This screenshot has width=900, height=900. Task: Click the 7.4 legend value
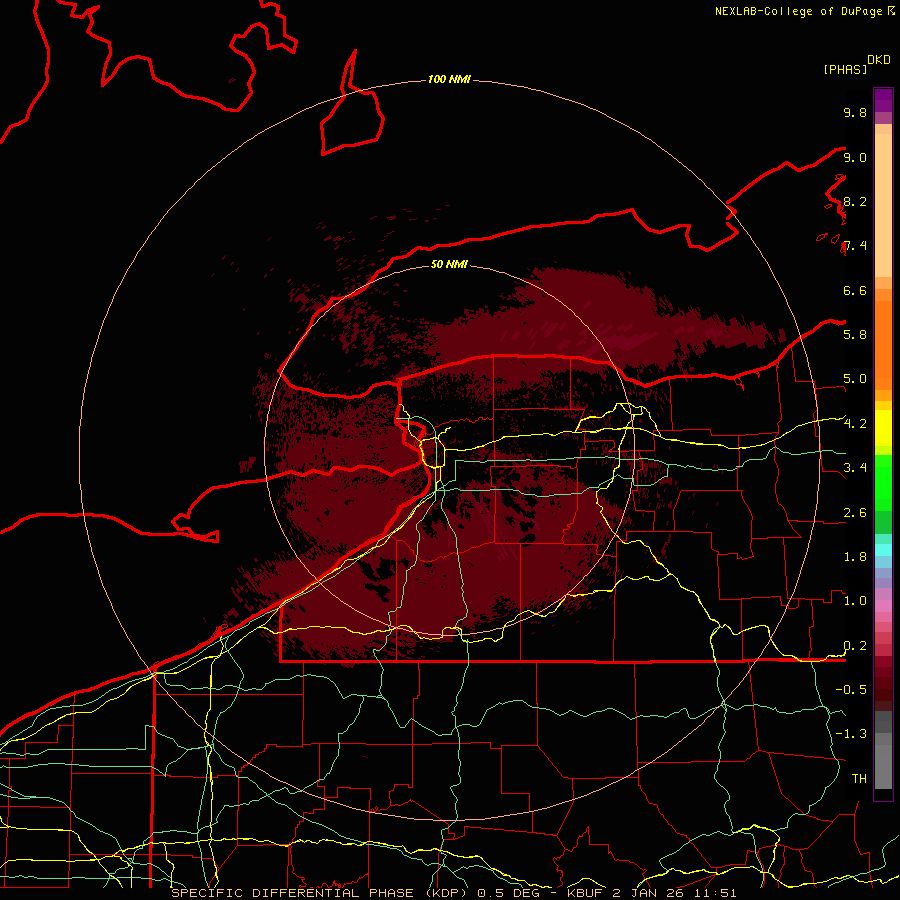(855, 246)
